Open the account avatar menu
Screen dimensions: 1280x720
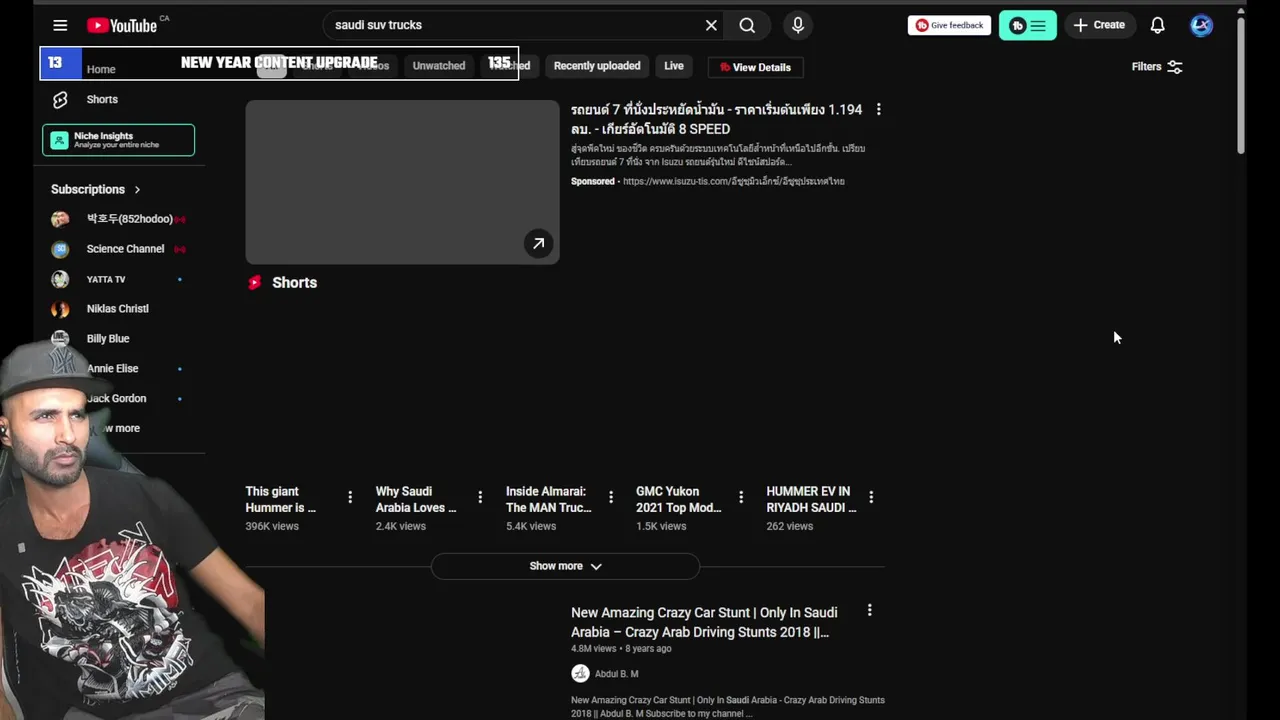click(1201, 25)
